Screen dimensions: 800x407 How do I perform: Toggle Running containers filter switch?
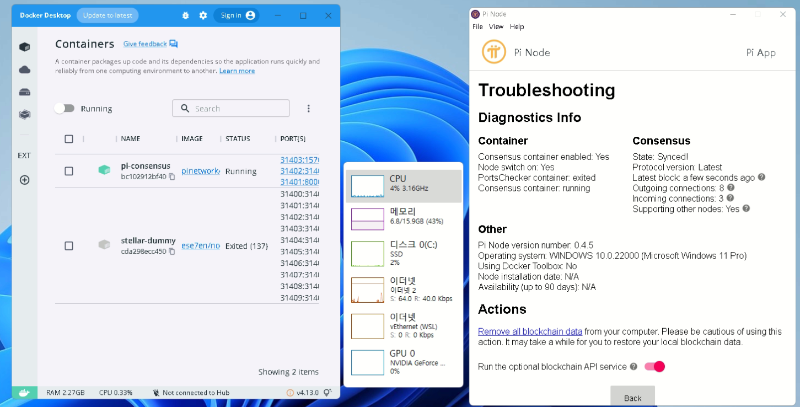[65, 108]
